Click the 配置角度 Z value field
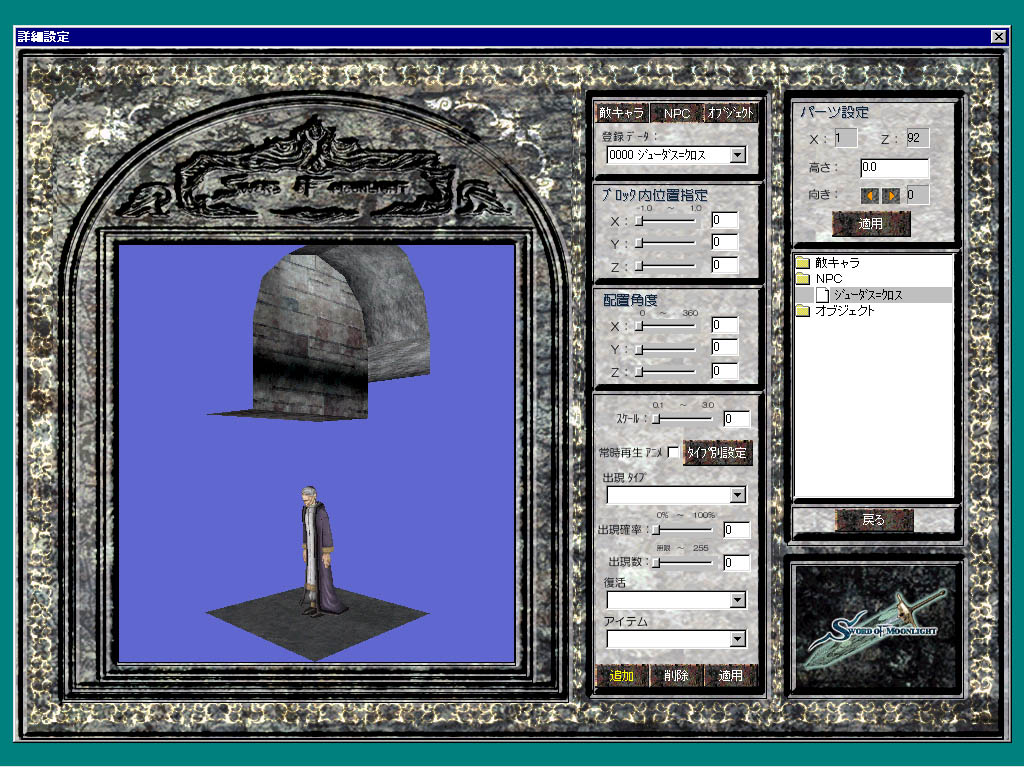The image size is (1024, 768). click(x=724, y=371)
